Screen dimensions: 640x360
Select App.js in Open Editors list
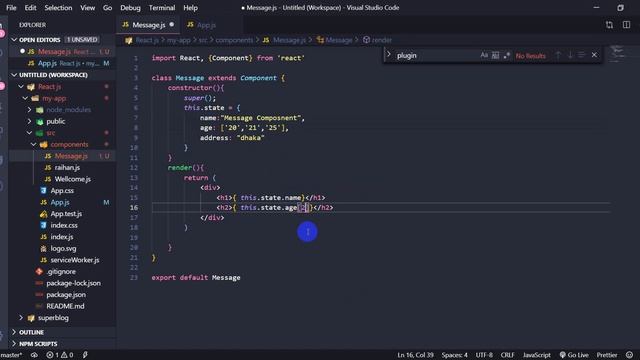(62, 64)
